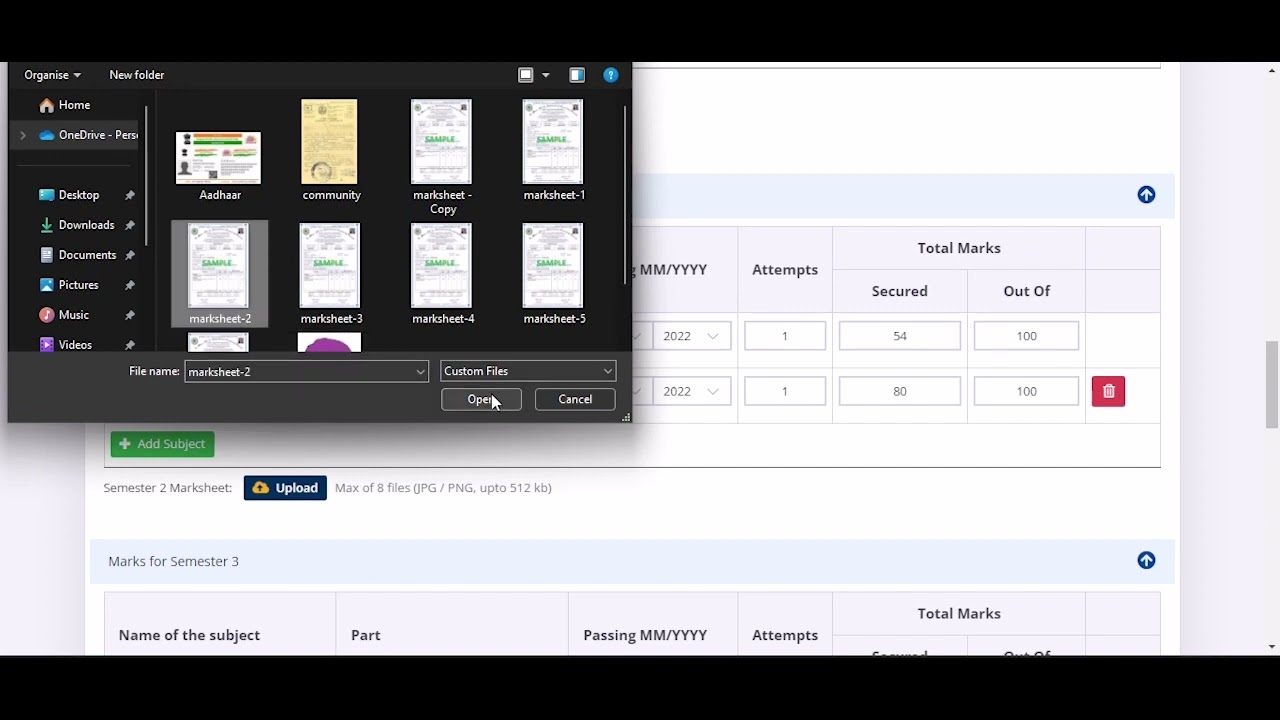Screen dimensions: 1280x720
Task: Click the Music folder icon
Action: pyautogui.click(x=46, y=315)
